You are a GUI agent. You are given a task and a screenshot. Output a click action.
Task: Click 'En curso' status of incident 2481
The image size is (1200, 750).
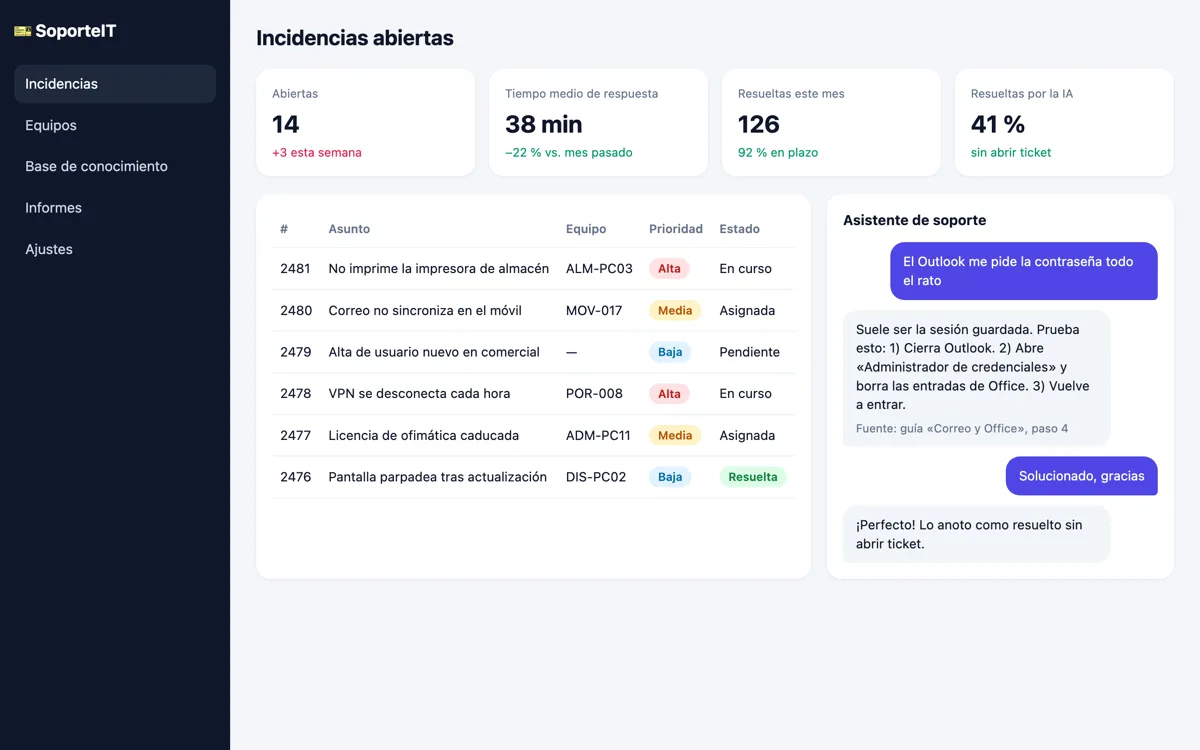(x=746, y=269)
